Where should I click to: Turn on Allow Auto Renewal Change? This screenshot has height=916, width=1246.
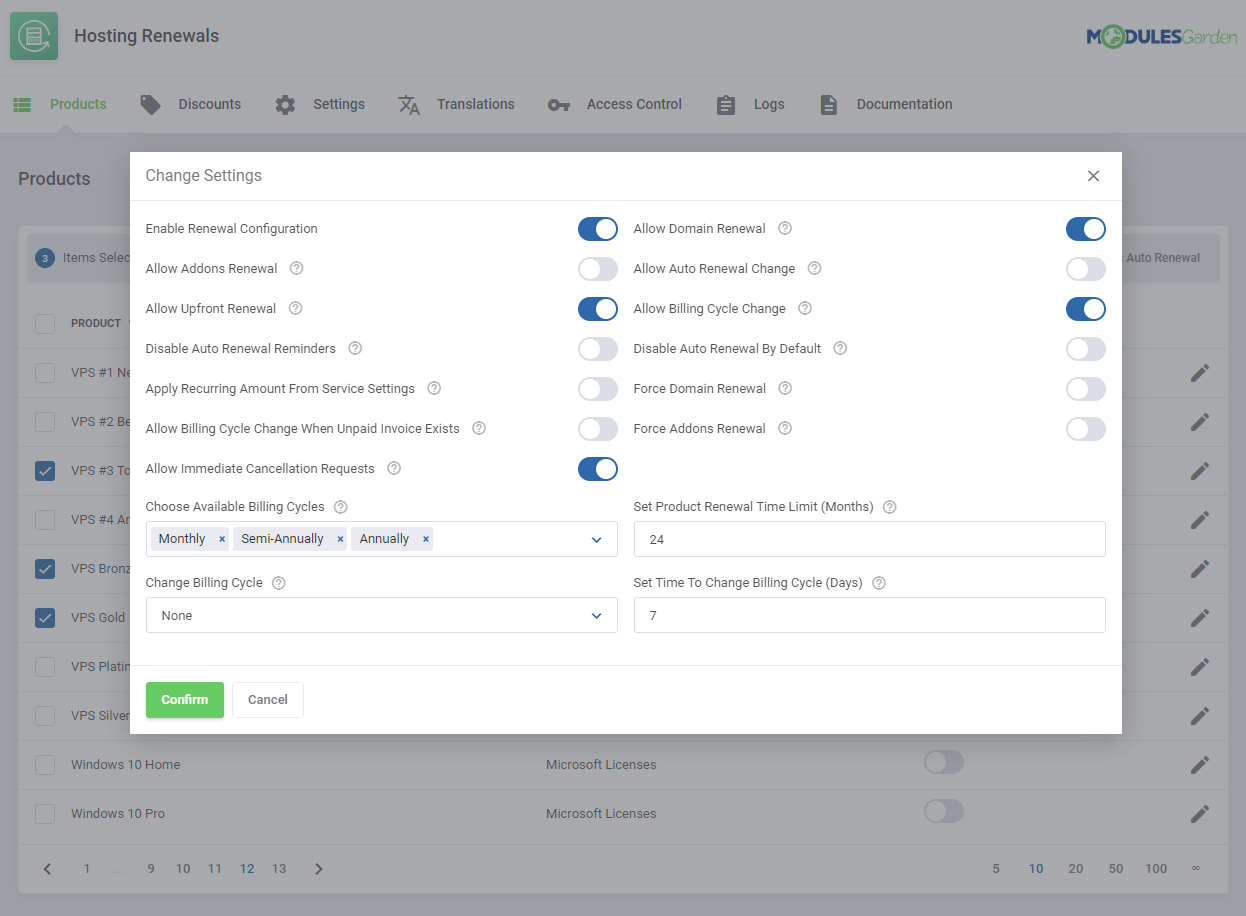1085,269
